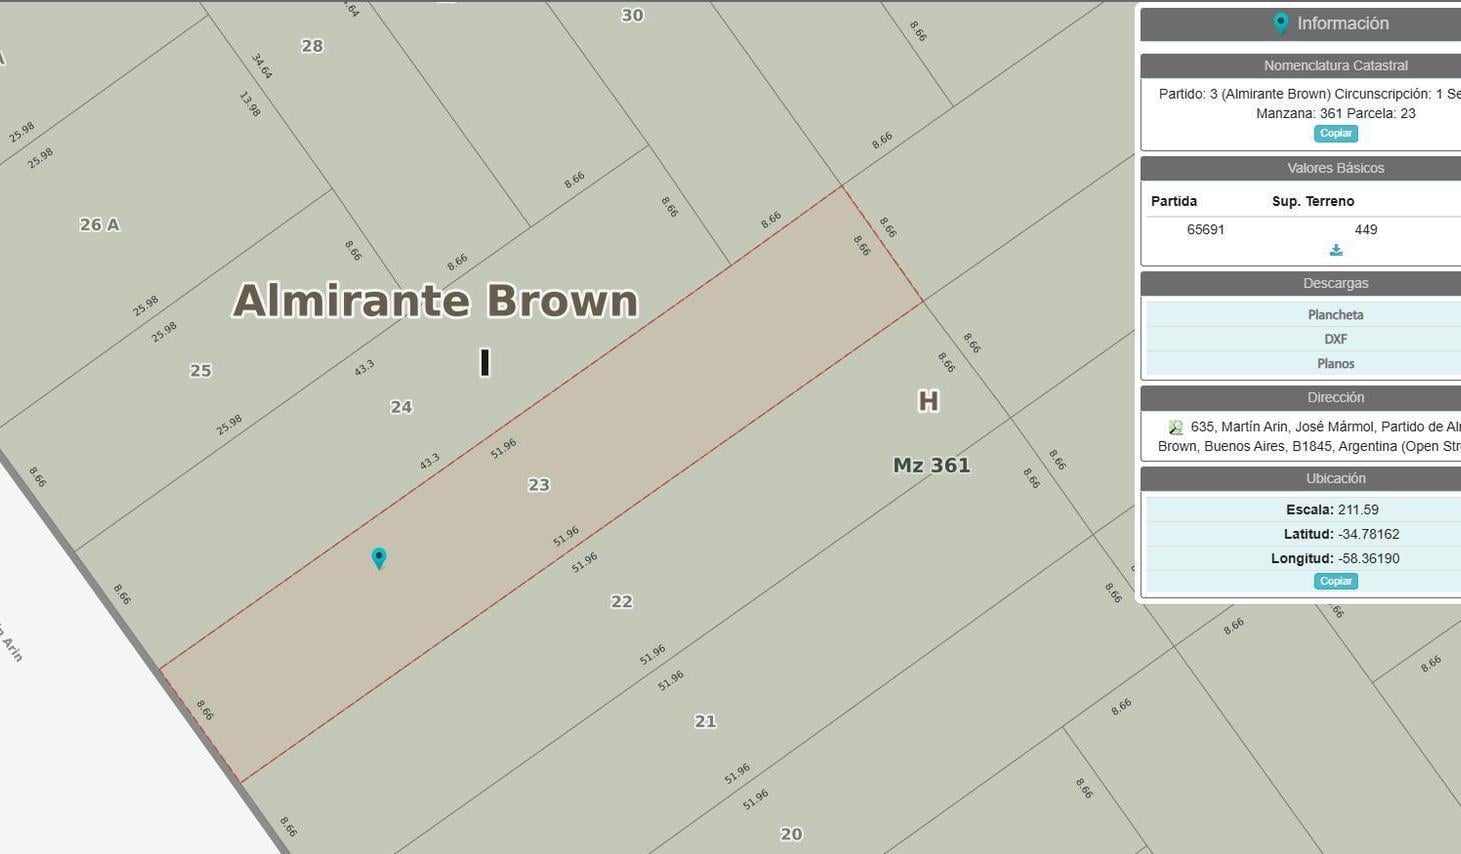Viewport: 1461px width, 854px height.
Task: Click the Sup. Terreno value 449
Action: (1366, 230)
